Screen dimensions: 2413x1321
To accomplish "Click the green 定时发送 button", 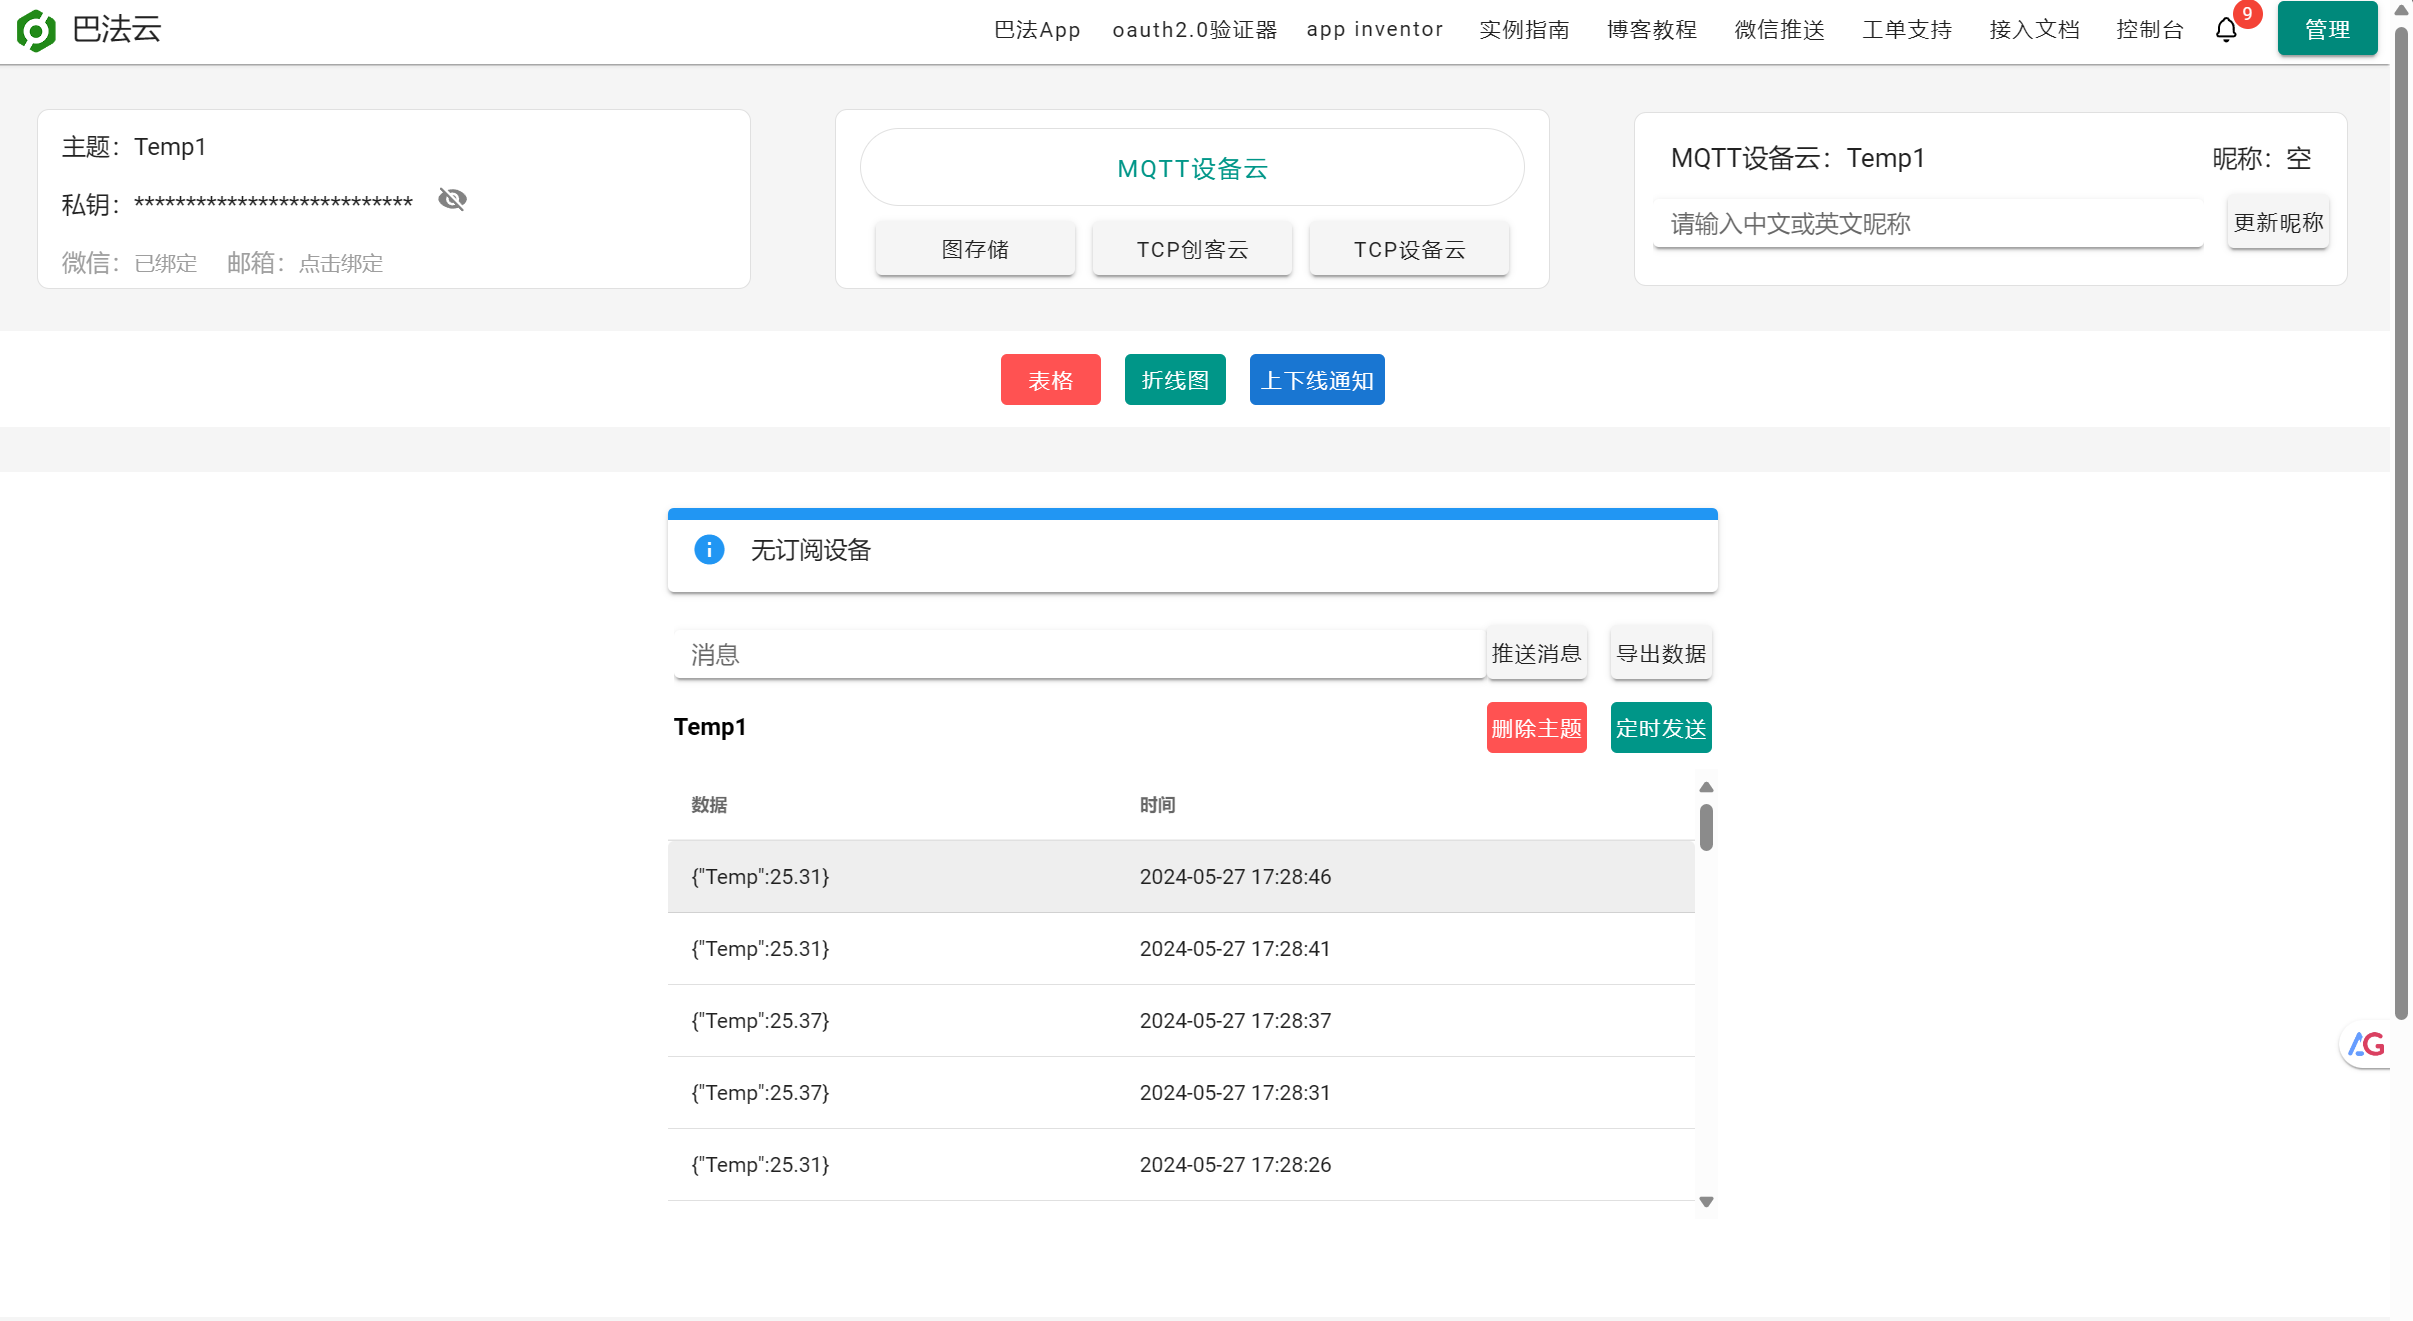I will [x=1661, y=728].
